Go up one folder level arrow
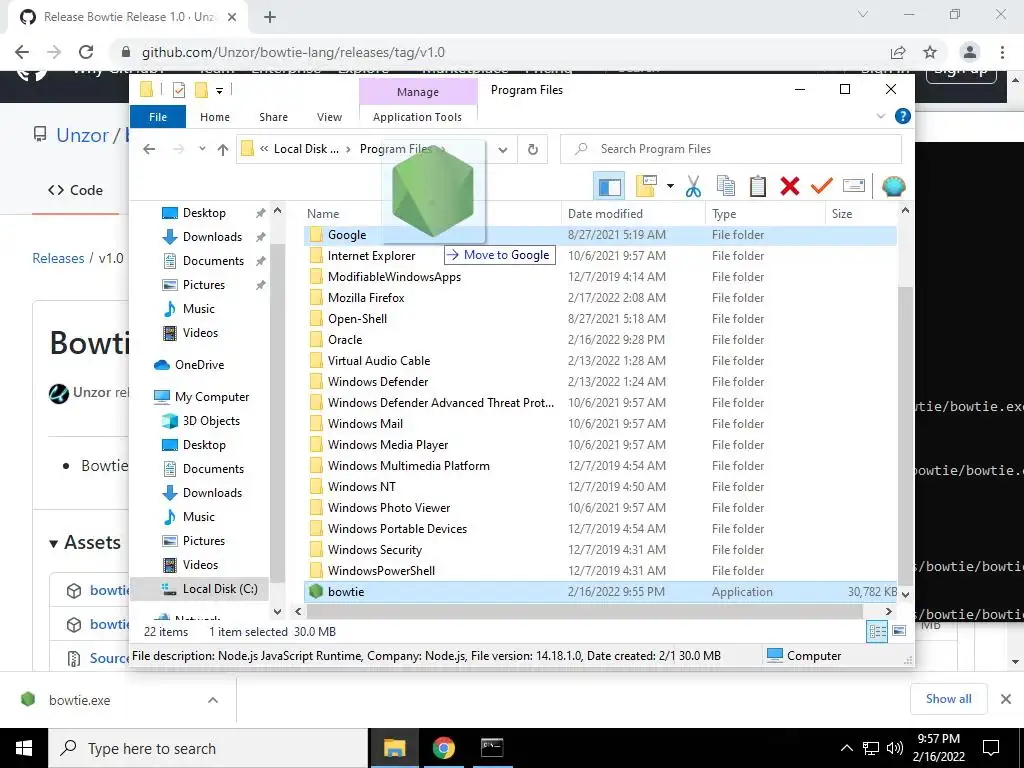Viewport: 1024px width, 768px height. point(223,150)
